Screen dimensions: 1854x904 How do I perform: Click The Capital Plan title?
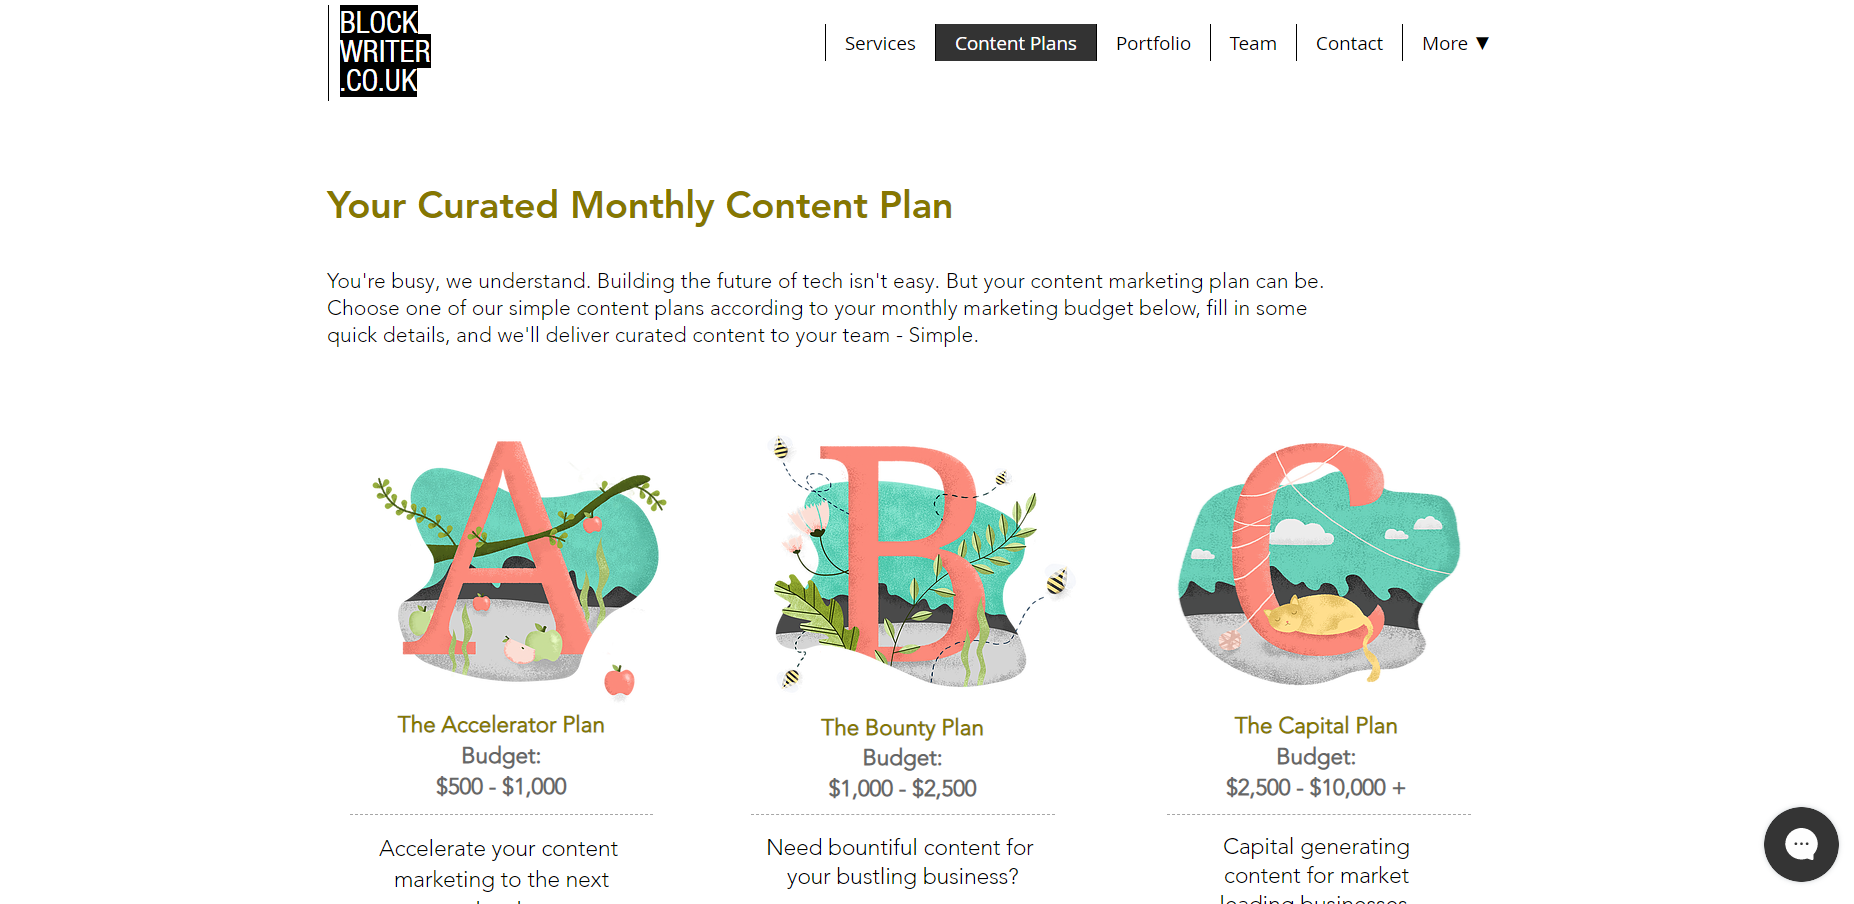[x=1315, y=725]
